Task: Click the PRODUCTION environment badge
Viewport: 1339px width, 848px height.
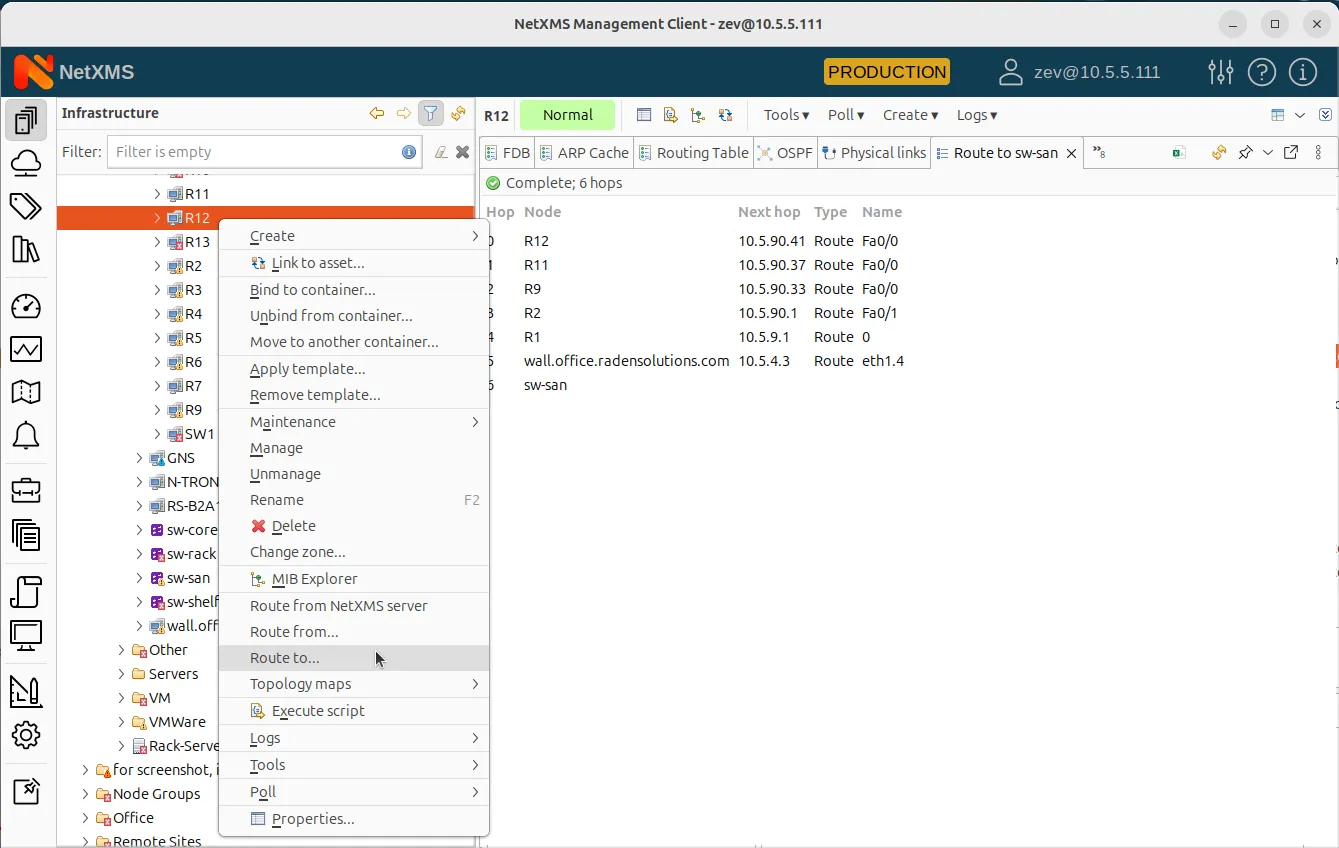Action: (x=886, y=71)
